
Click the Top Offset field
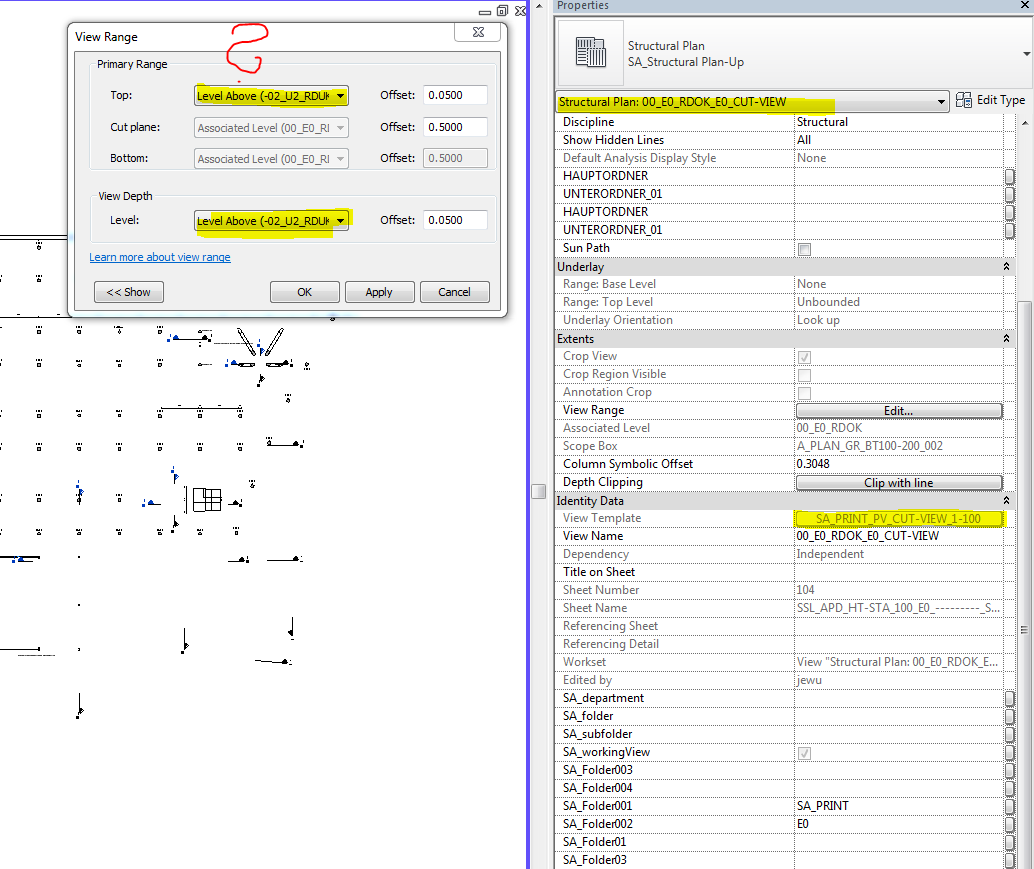(455, 95)
